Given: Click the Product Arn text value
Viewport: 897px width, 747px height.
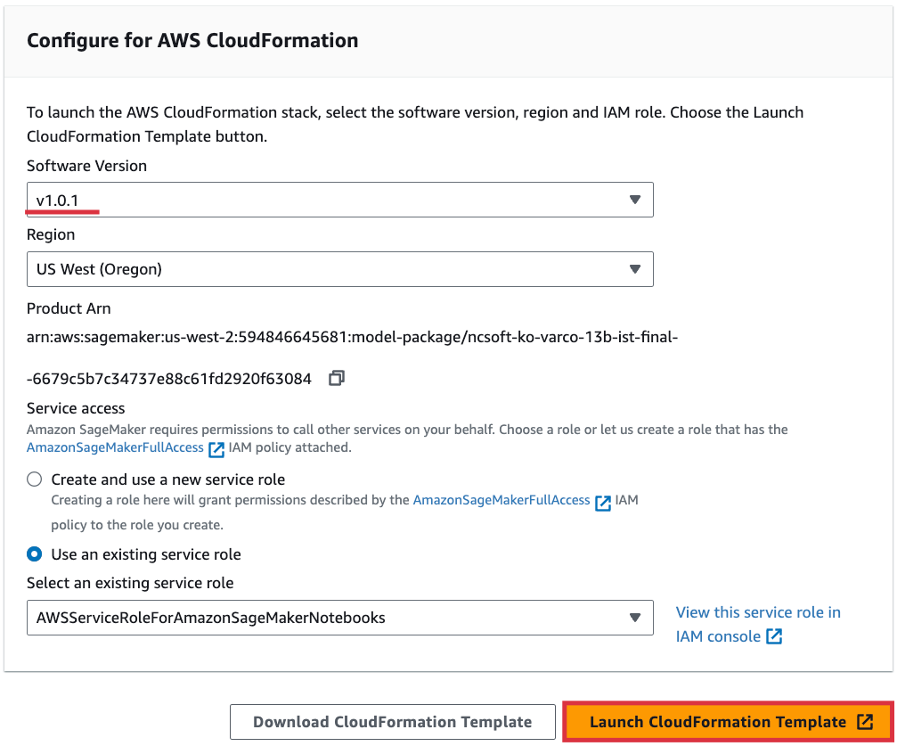Looking at the screenshot, I should coord(352,337).
